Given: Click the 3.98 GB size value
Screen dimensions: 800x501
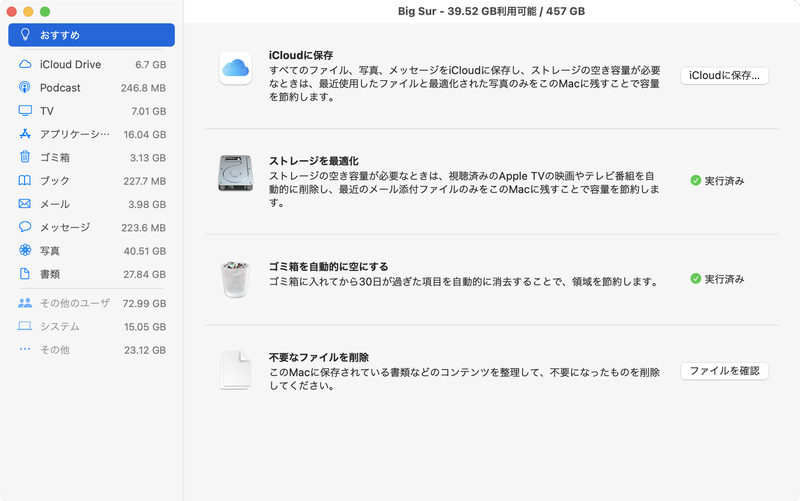Looking at the screenshot, I should tap(147, 205).
